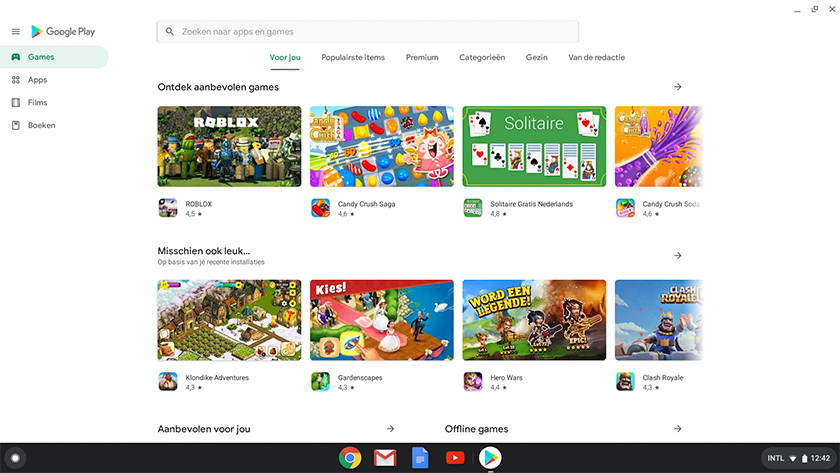
Task: Click the launcher circle button on shelf
Action: (x=15, y=458)
